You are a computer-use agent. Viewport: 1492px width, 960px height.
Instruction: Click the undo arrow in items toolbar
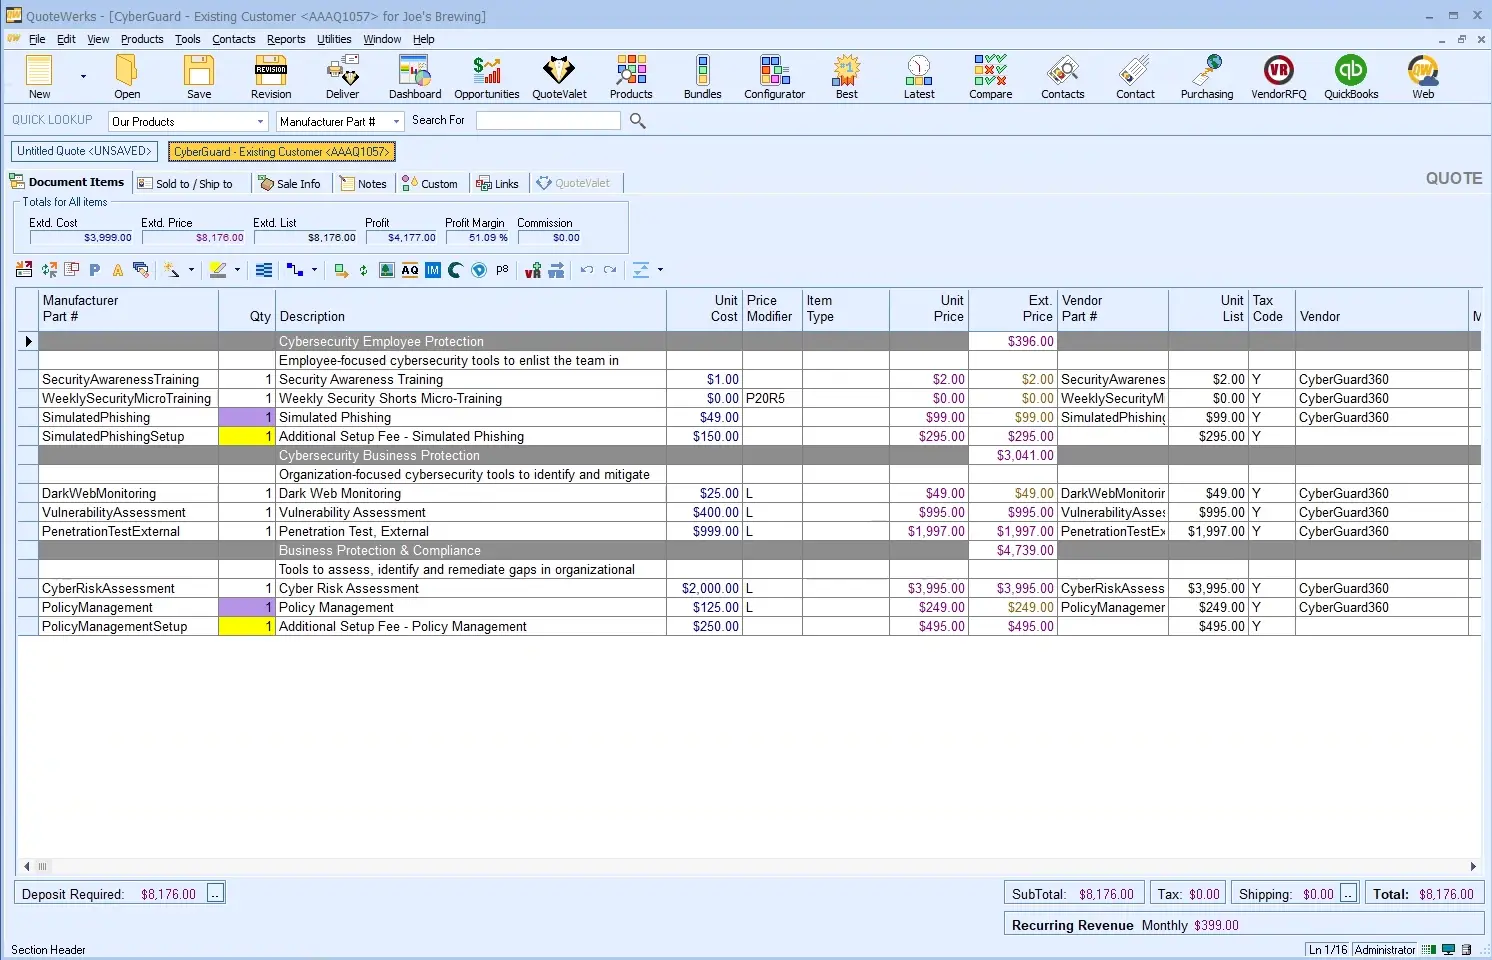tap(587, 270)
